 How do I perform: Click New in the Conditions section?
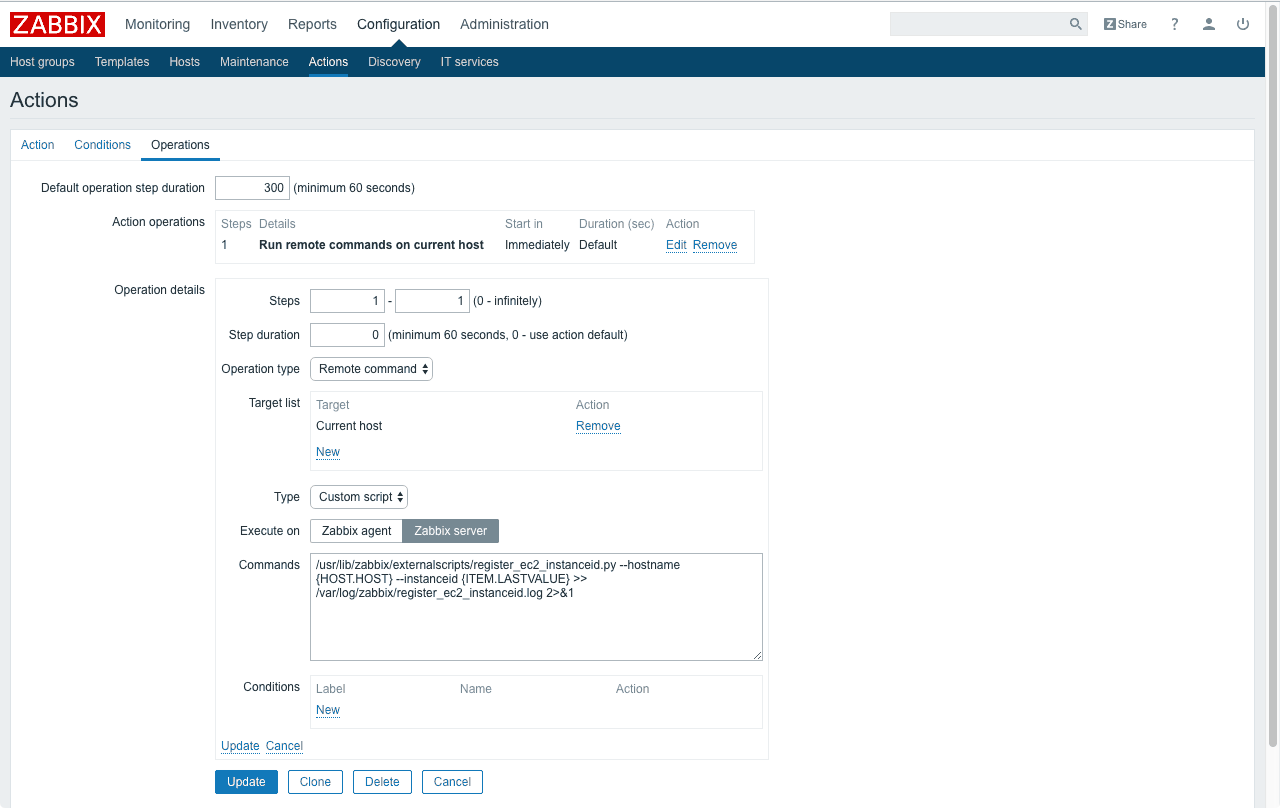(328, 710)
